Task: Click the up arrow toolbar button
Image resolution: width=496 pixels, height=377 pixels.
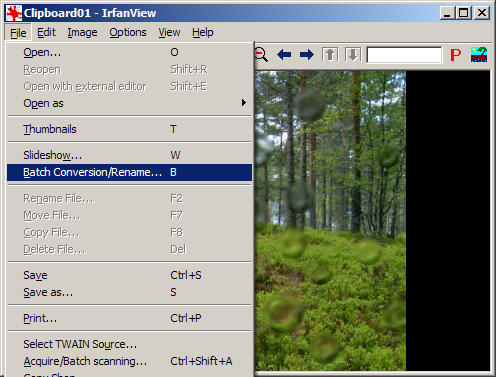Action: click(x=330, y=54)
